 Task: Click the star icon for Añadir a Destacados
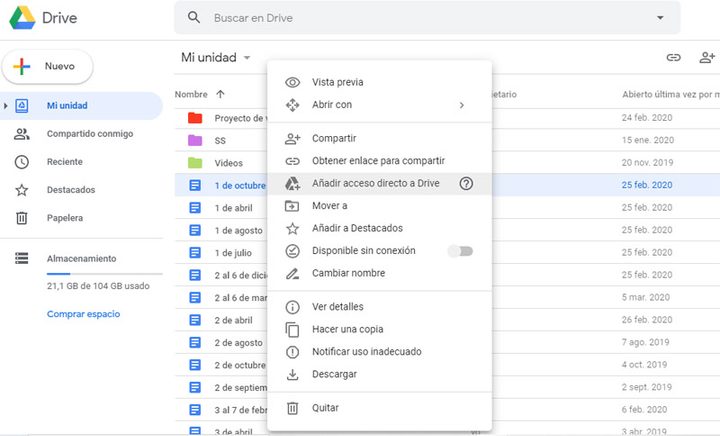point(292,229)
